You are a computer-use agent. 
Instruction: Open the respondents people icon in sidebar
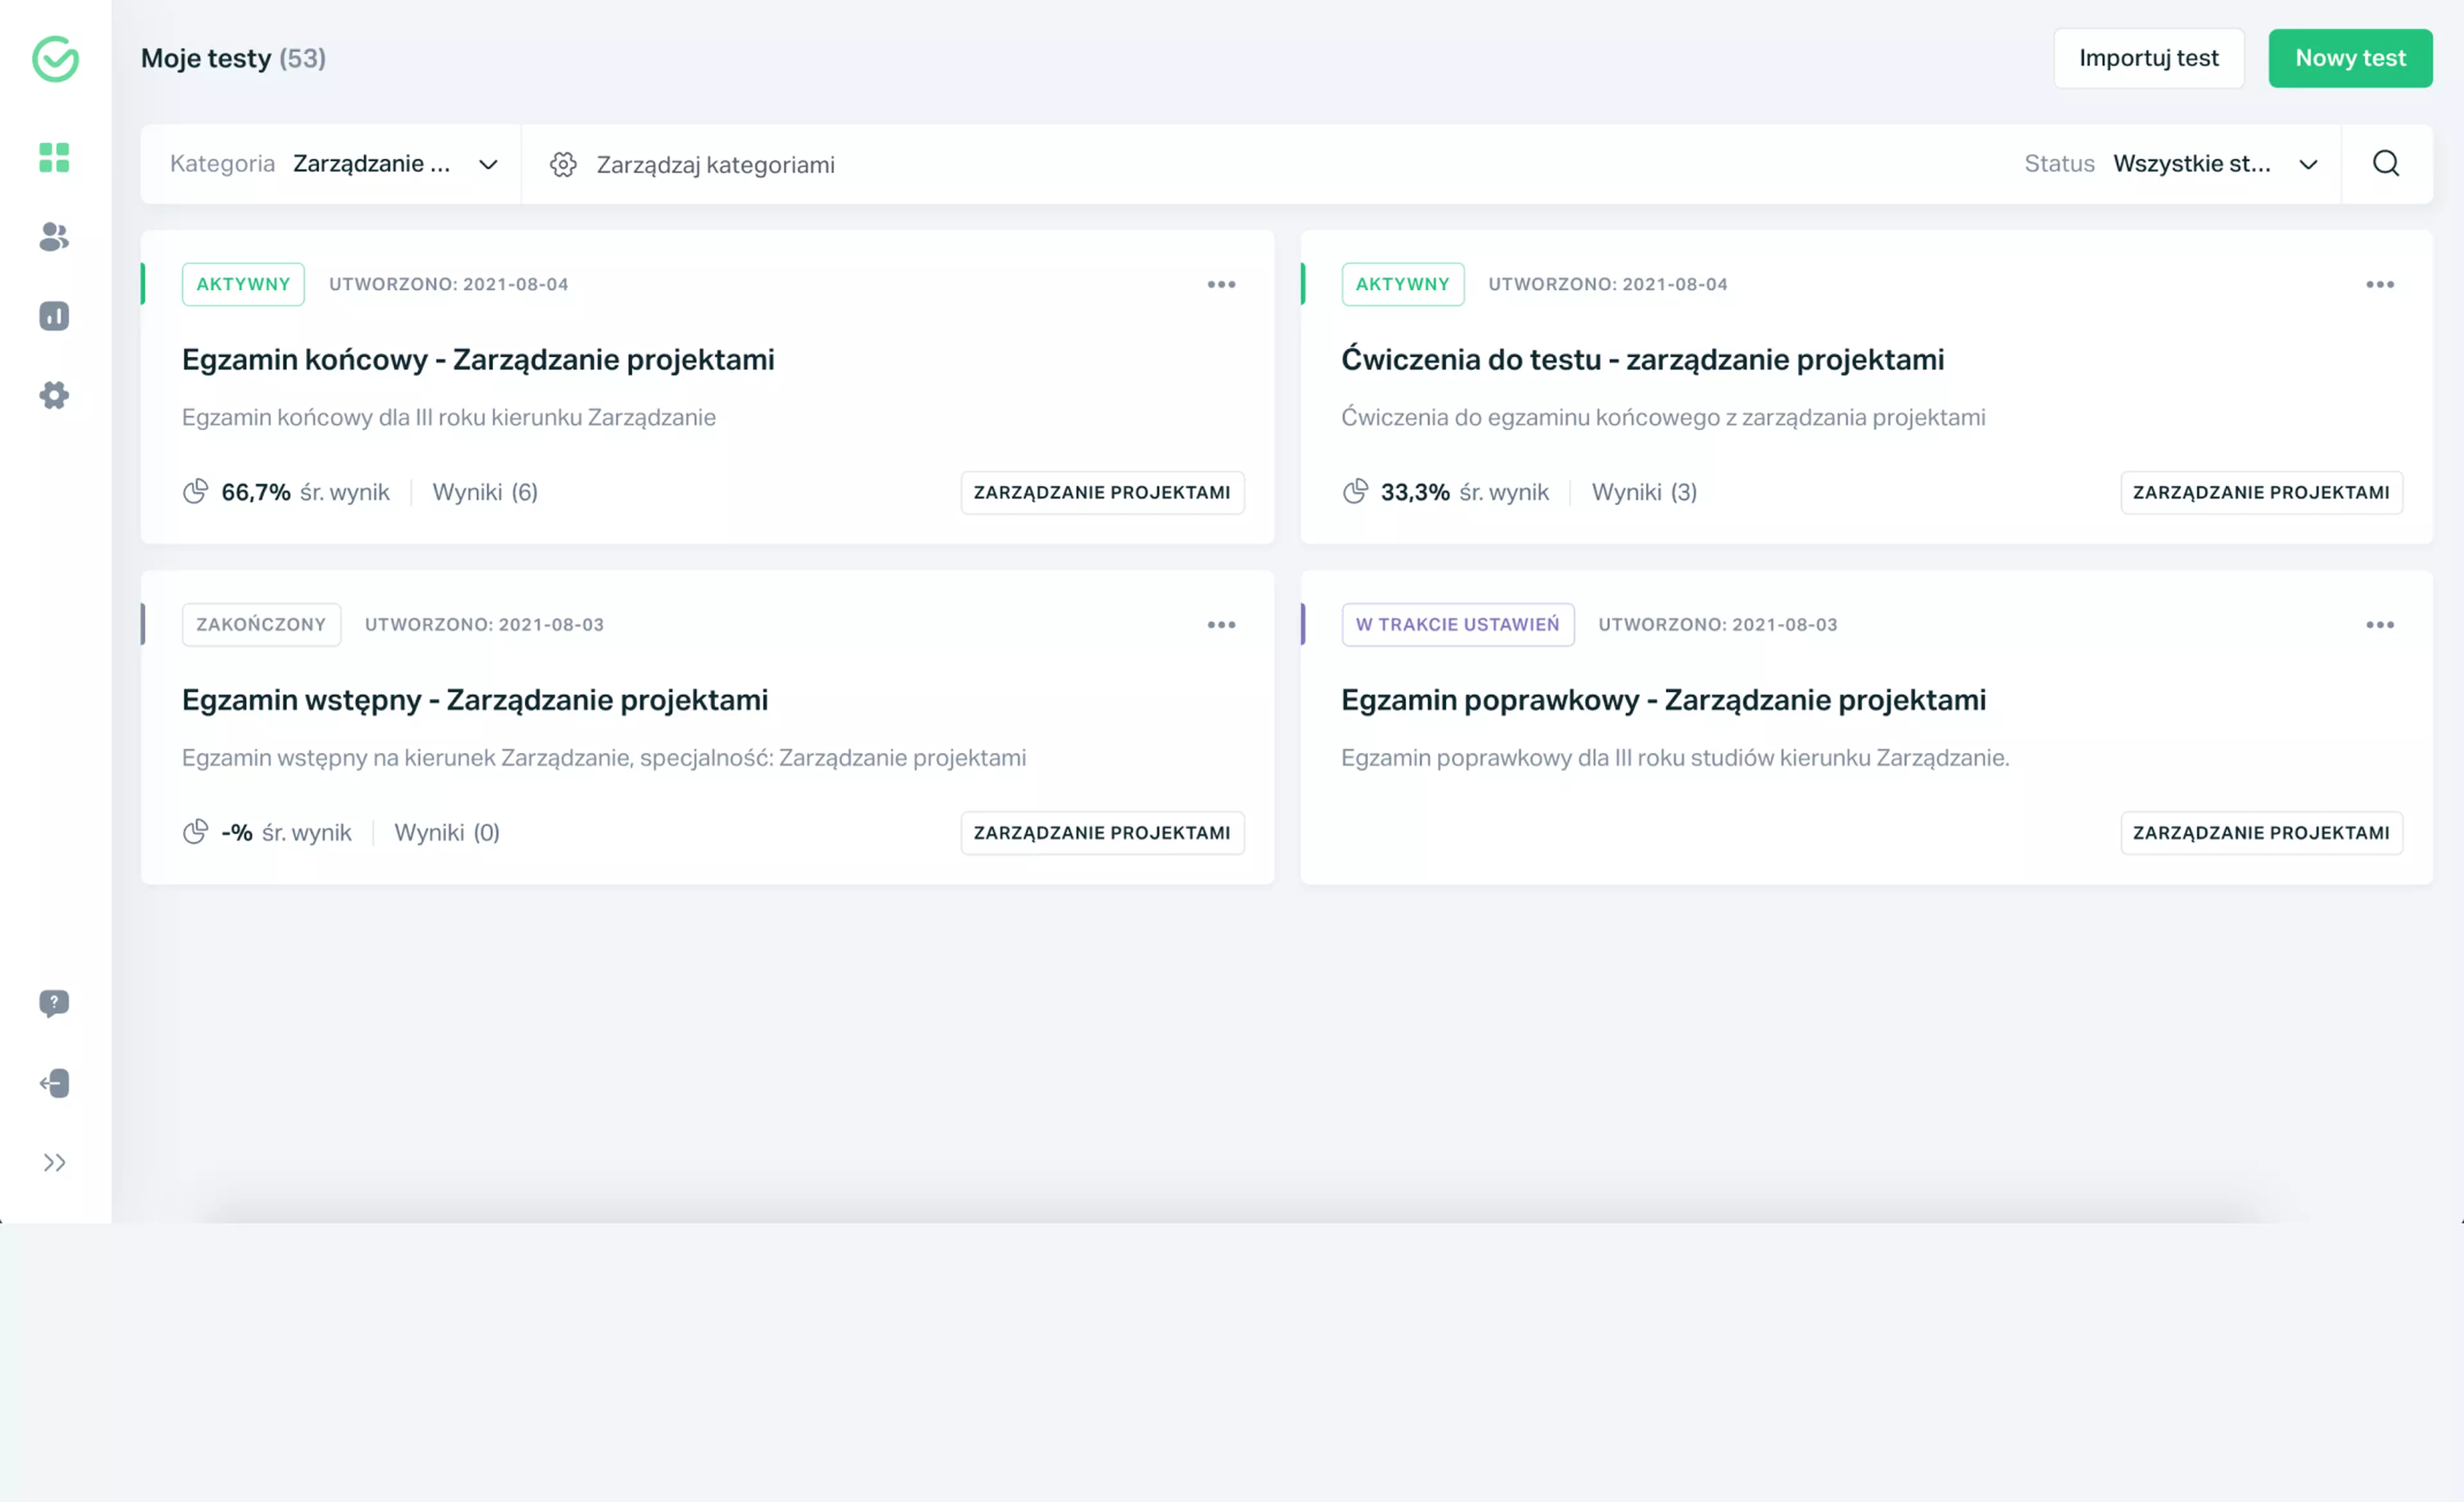(x=54, y=237)
